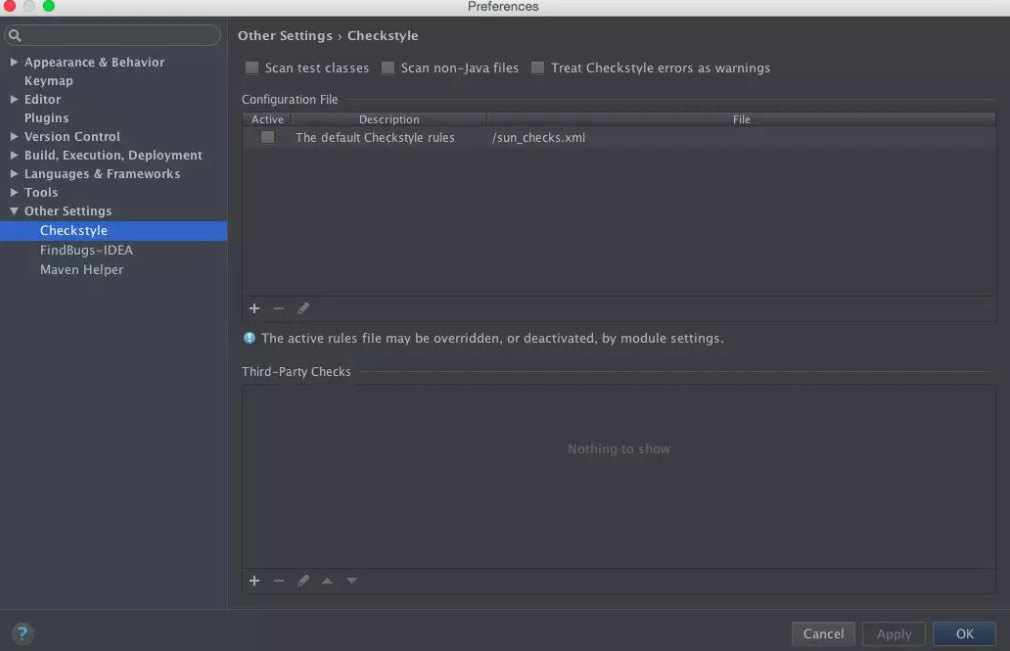Viewport: 1010px width, 651px height.
Task: Confirm with the OK button
Action: coord(964,634)
